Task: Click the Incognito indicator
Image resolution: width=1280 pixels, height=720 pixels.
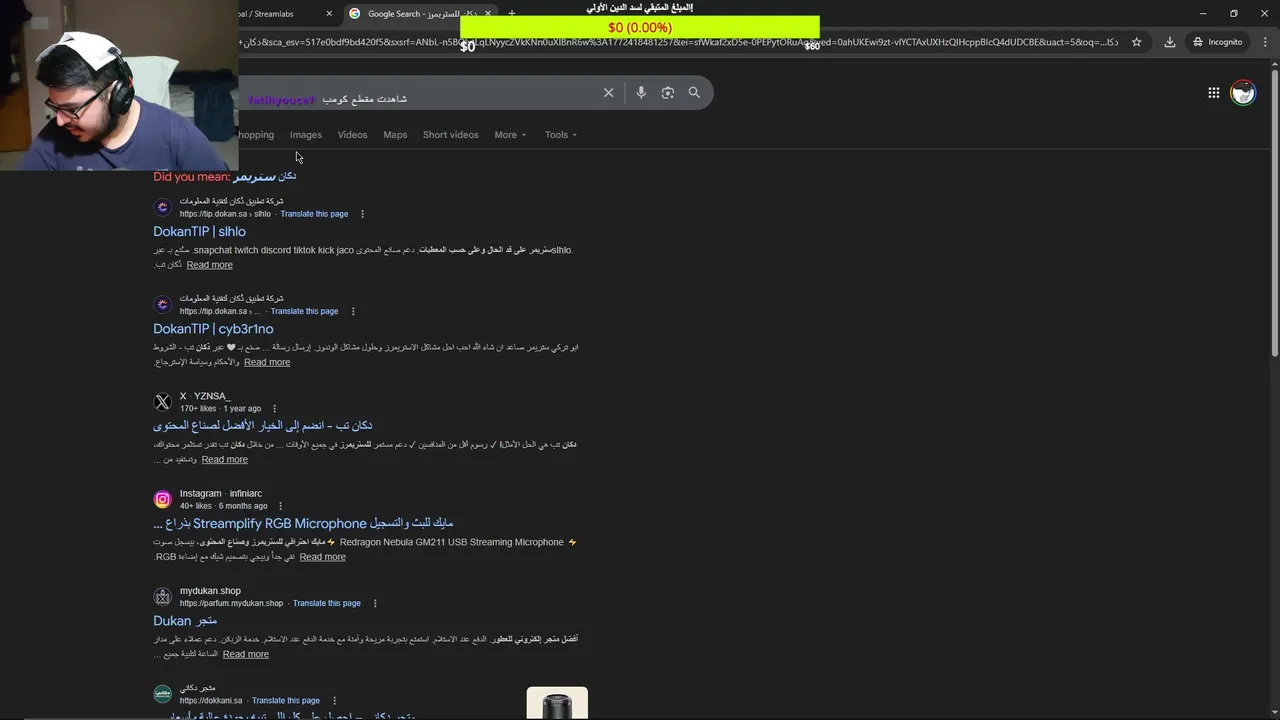Action: point(1217,42)
